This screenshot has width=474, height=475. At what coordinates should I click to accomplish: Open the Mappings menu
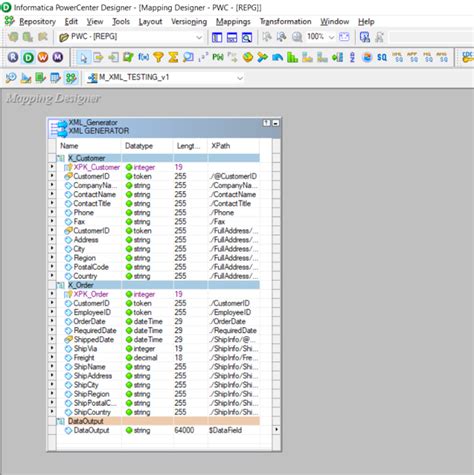(x=233, y=22)
